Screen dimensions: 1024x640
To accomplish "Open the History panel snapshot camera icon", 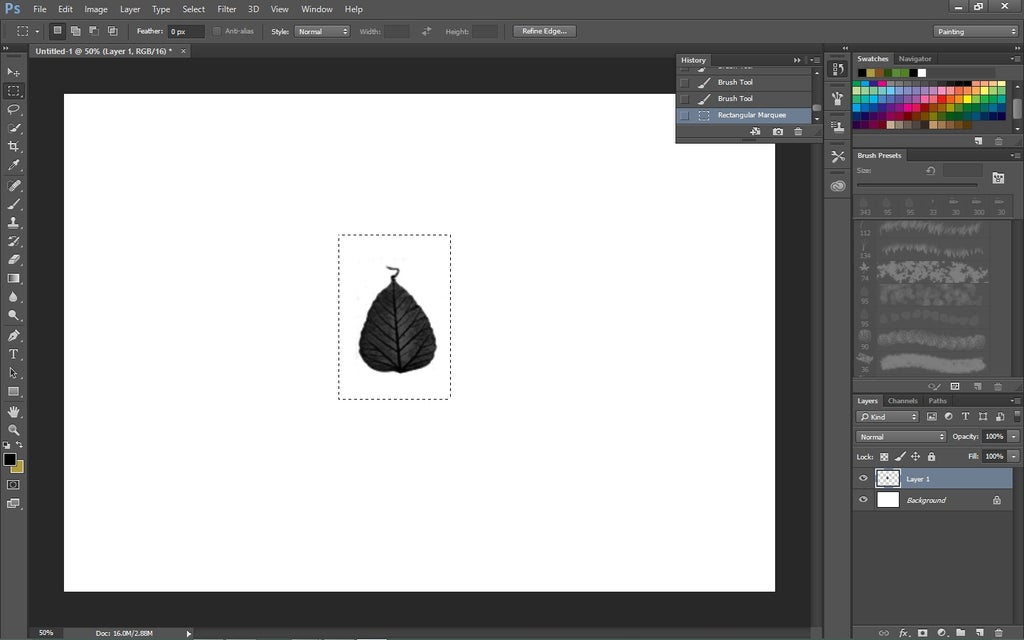I will click(x=777, y=131).
